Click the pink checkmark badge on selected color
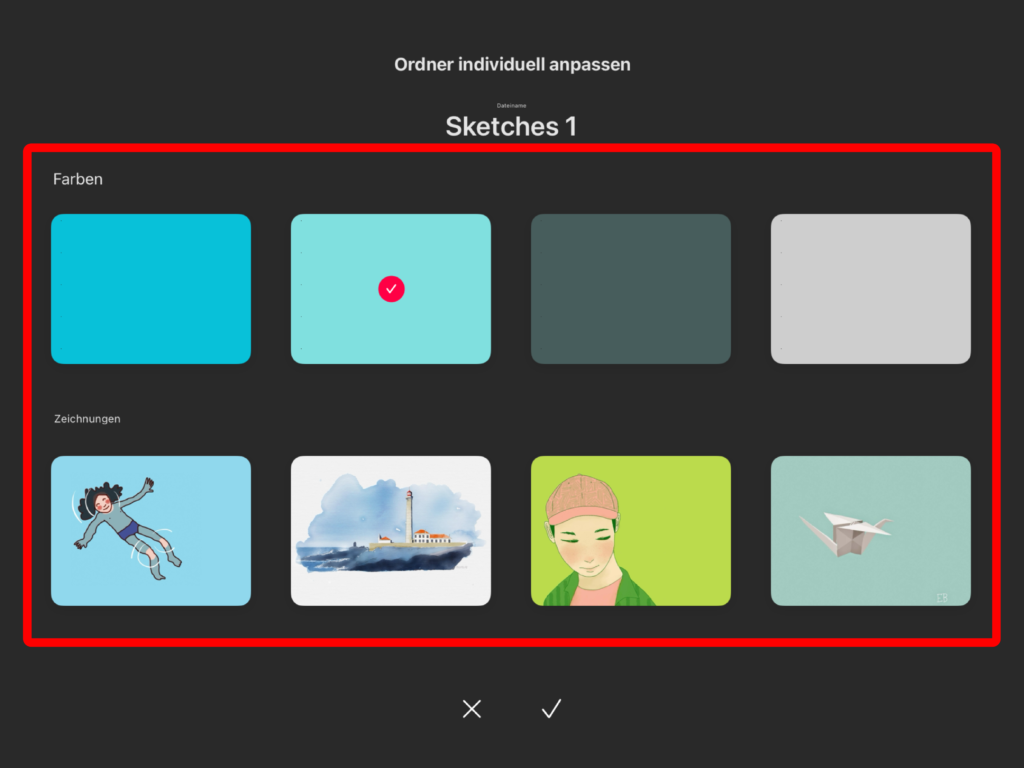Image resolution: width=1024 pixels, height=768 pixels. 391,289
